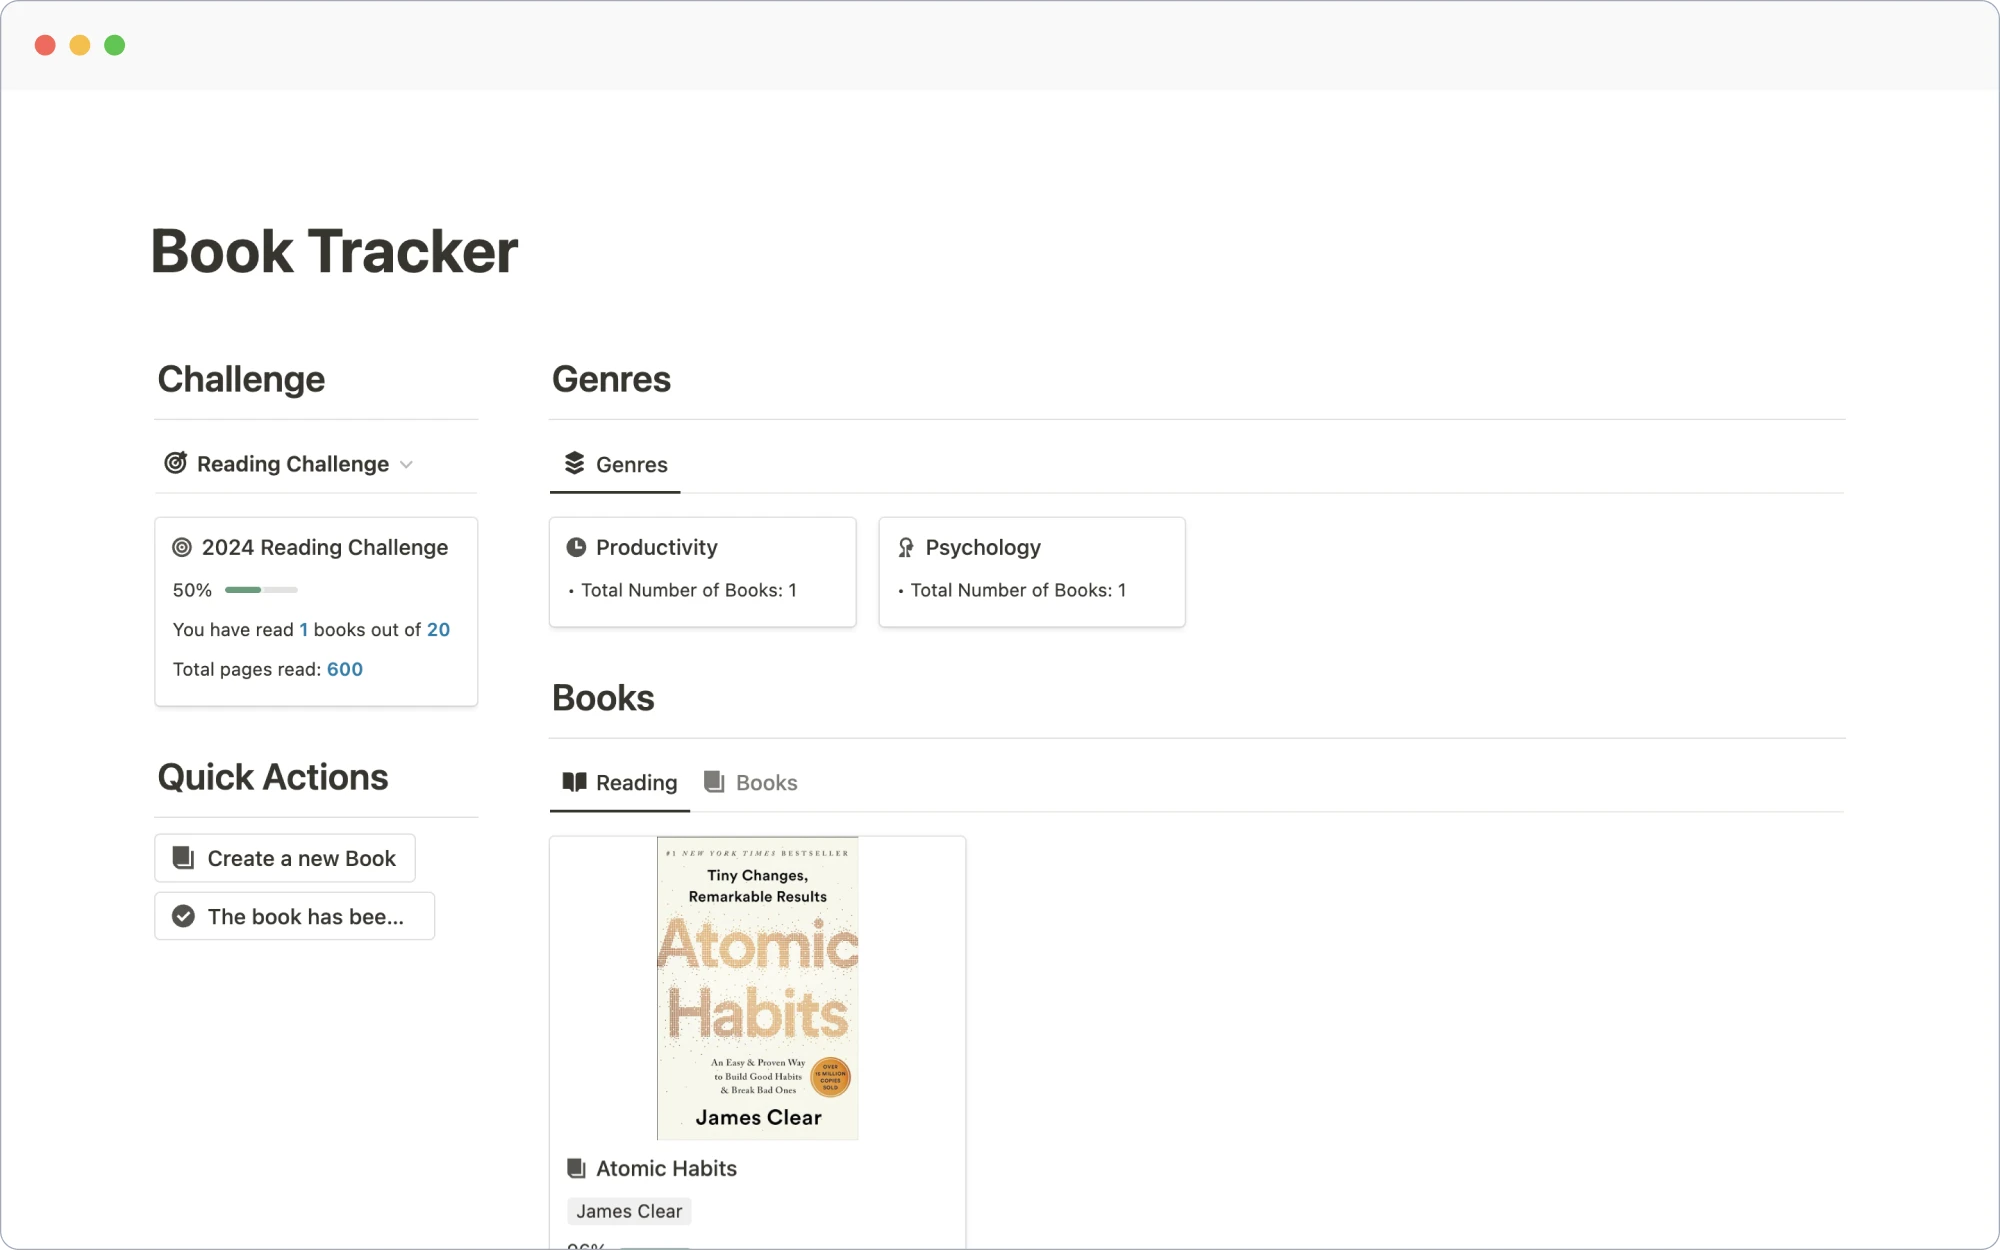
Task: Click the James Clear author tag
Action: [x=628, y=1211]
